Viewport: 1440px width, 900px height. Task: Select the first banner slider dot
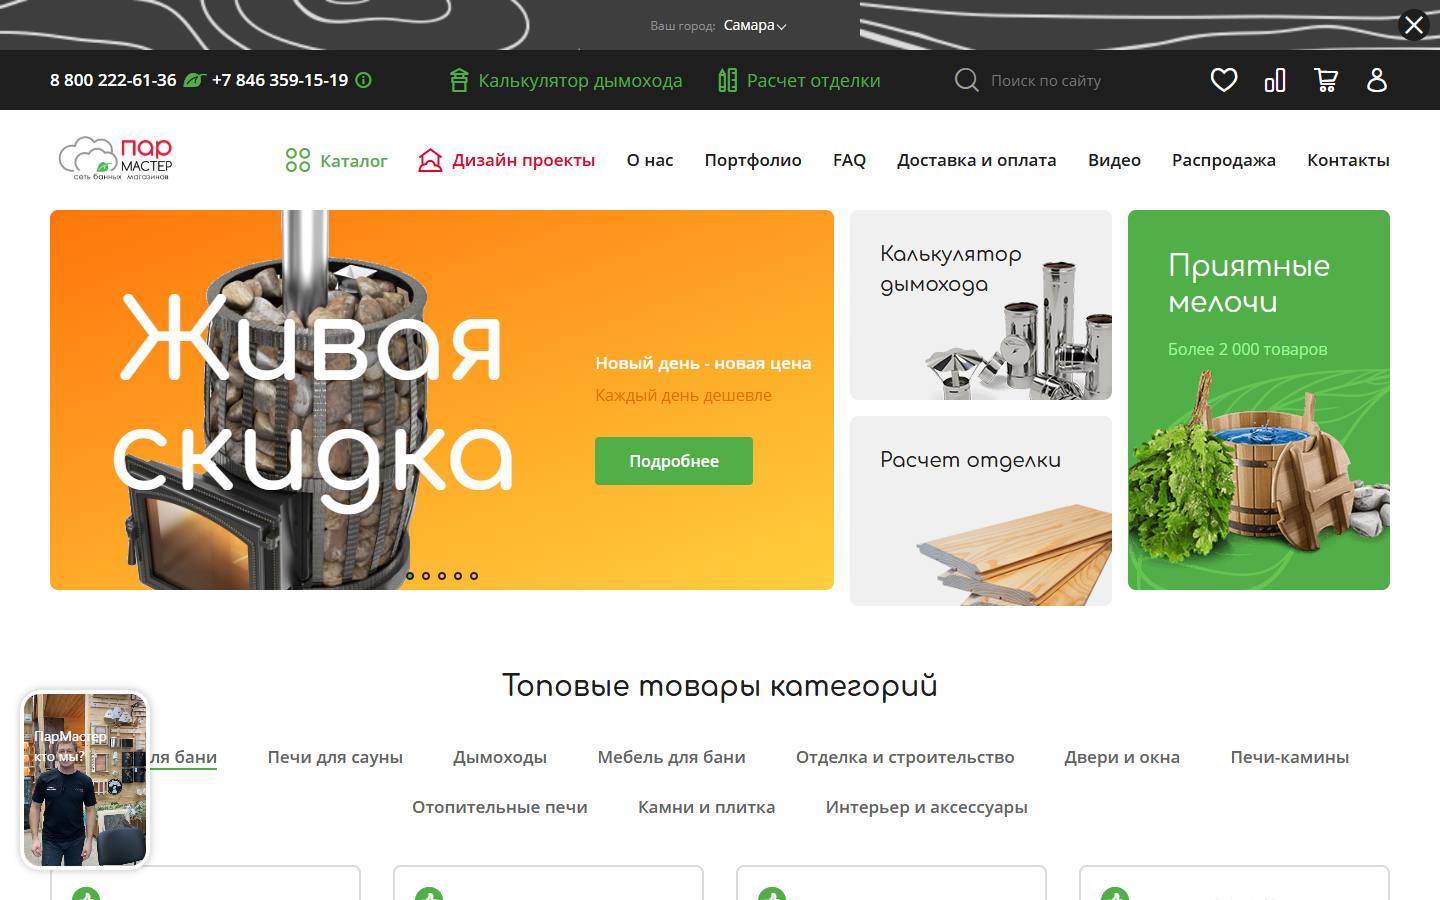click(x=410, y=576)
